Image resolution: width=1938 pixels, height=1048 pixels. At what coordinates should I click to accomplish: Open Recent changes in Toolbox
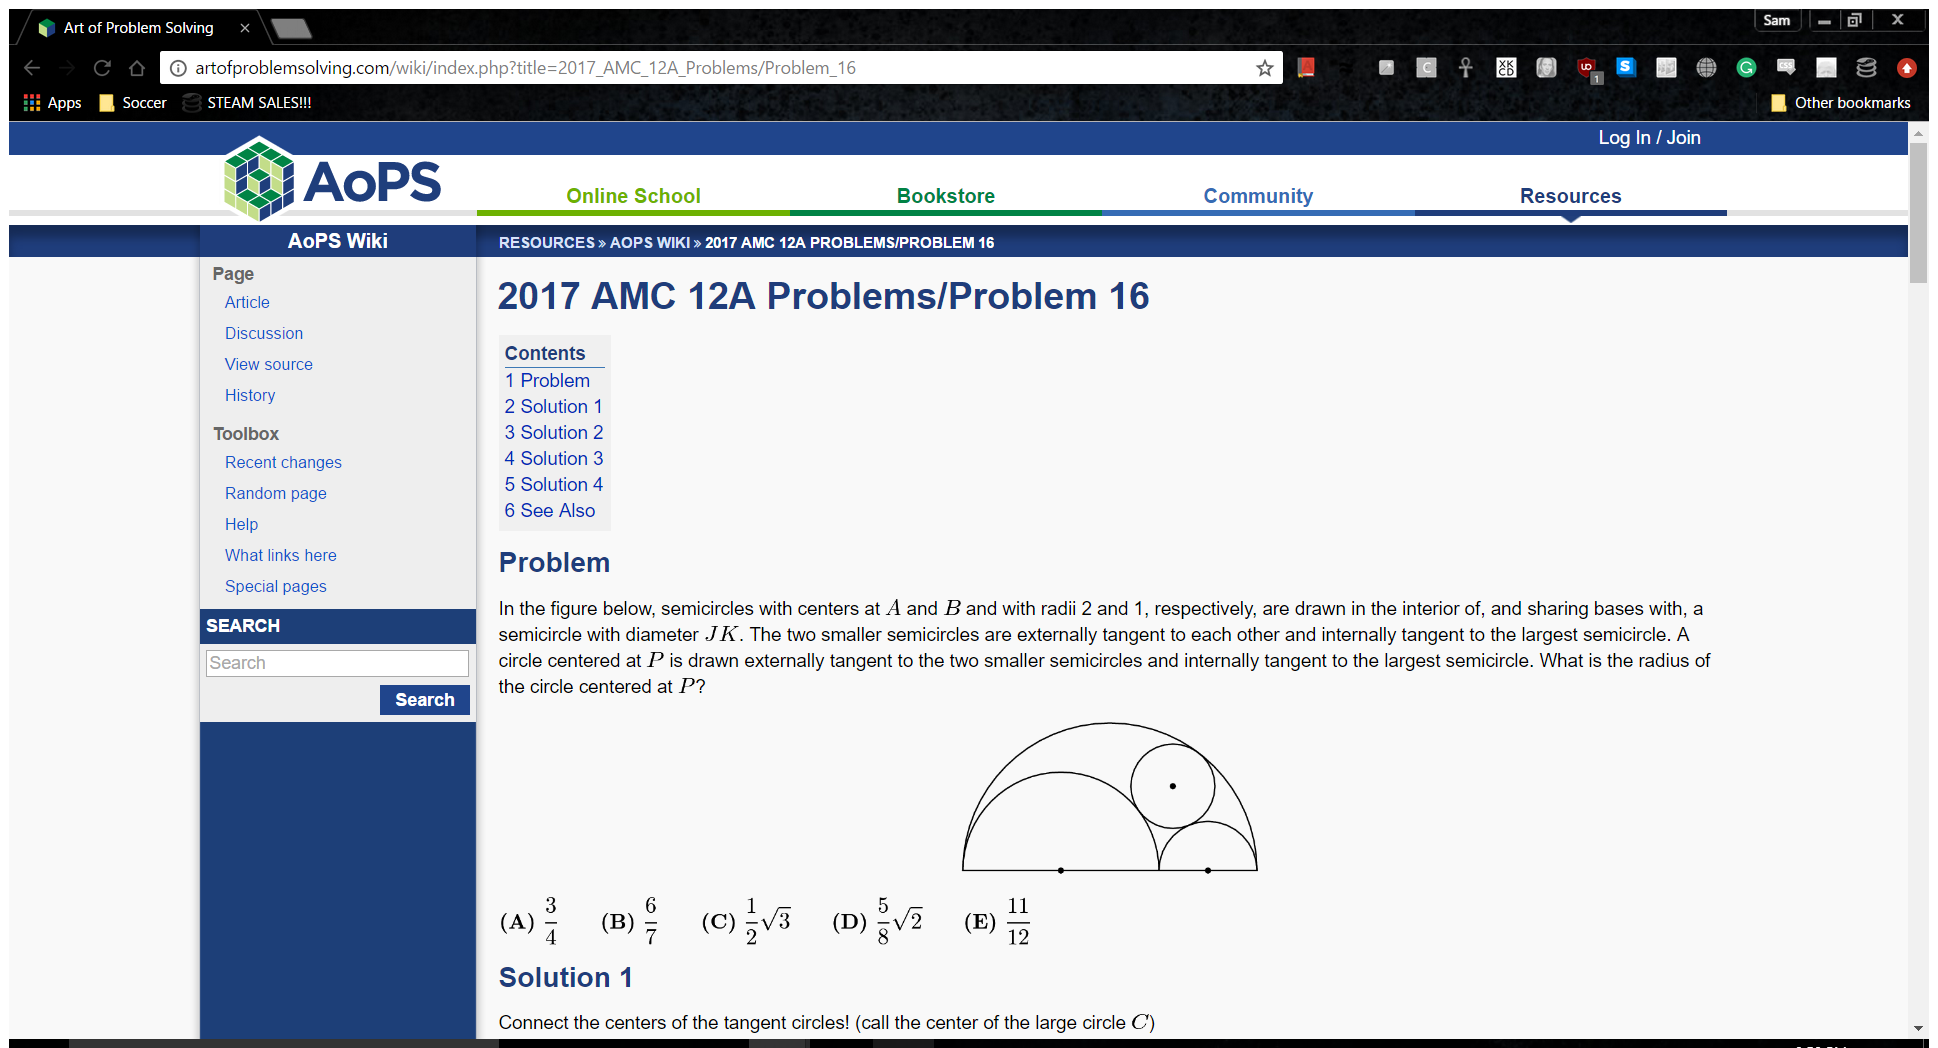[283, 462]
